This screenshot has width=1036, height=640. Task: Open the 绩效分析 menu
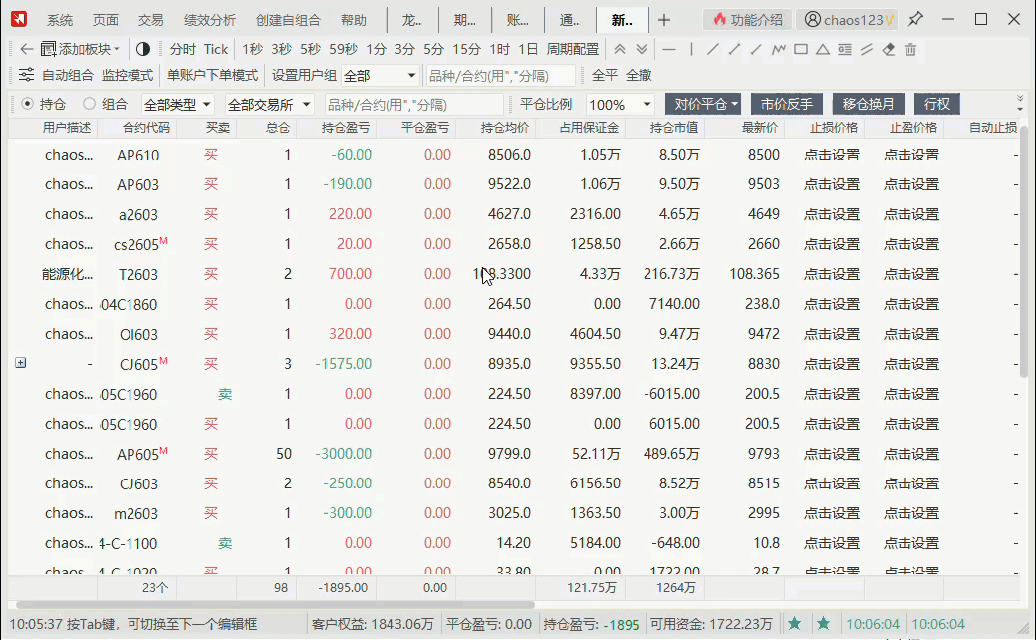tap(210, 20)
